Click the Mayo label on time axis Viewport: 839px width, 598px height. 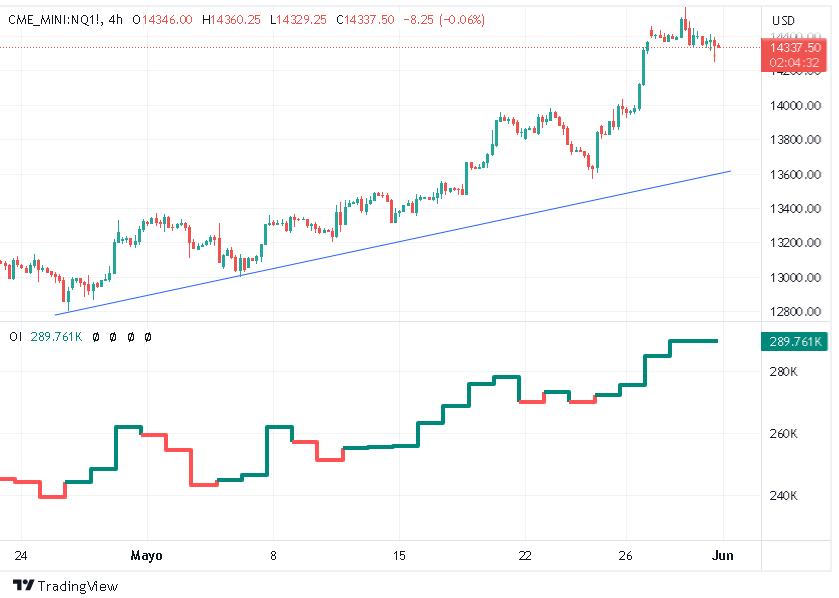[146, 555]
